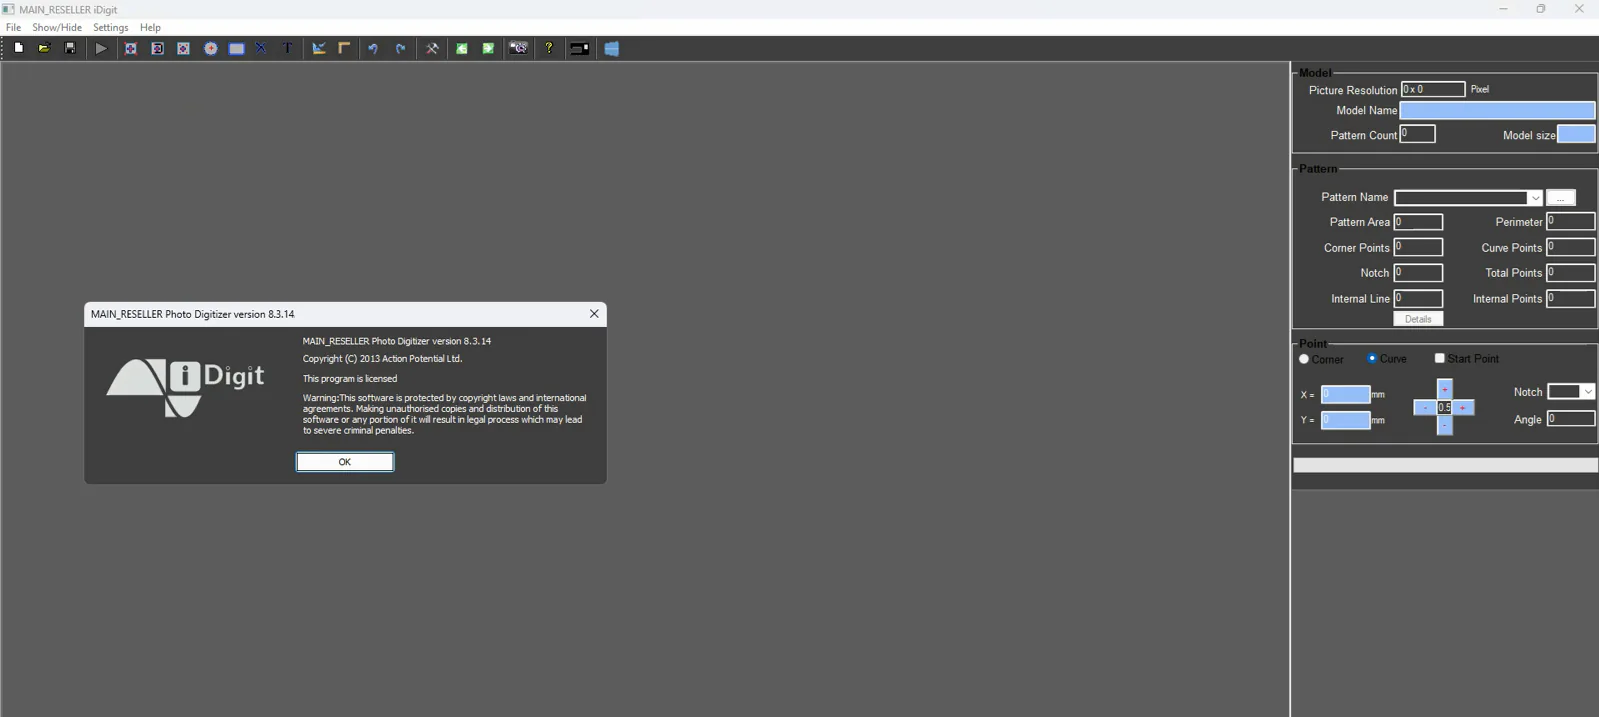Click the "This program is licensed" text
This screenshot has width=1599, height=717.
(350, 379)
